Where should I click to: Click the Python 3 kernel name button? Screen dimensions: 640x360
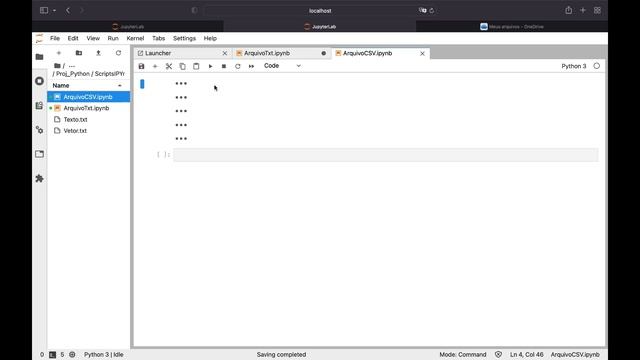(x=573, y=66)
